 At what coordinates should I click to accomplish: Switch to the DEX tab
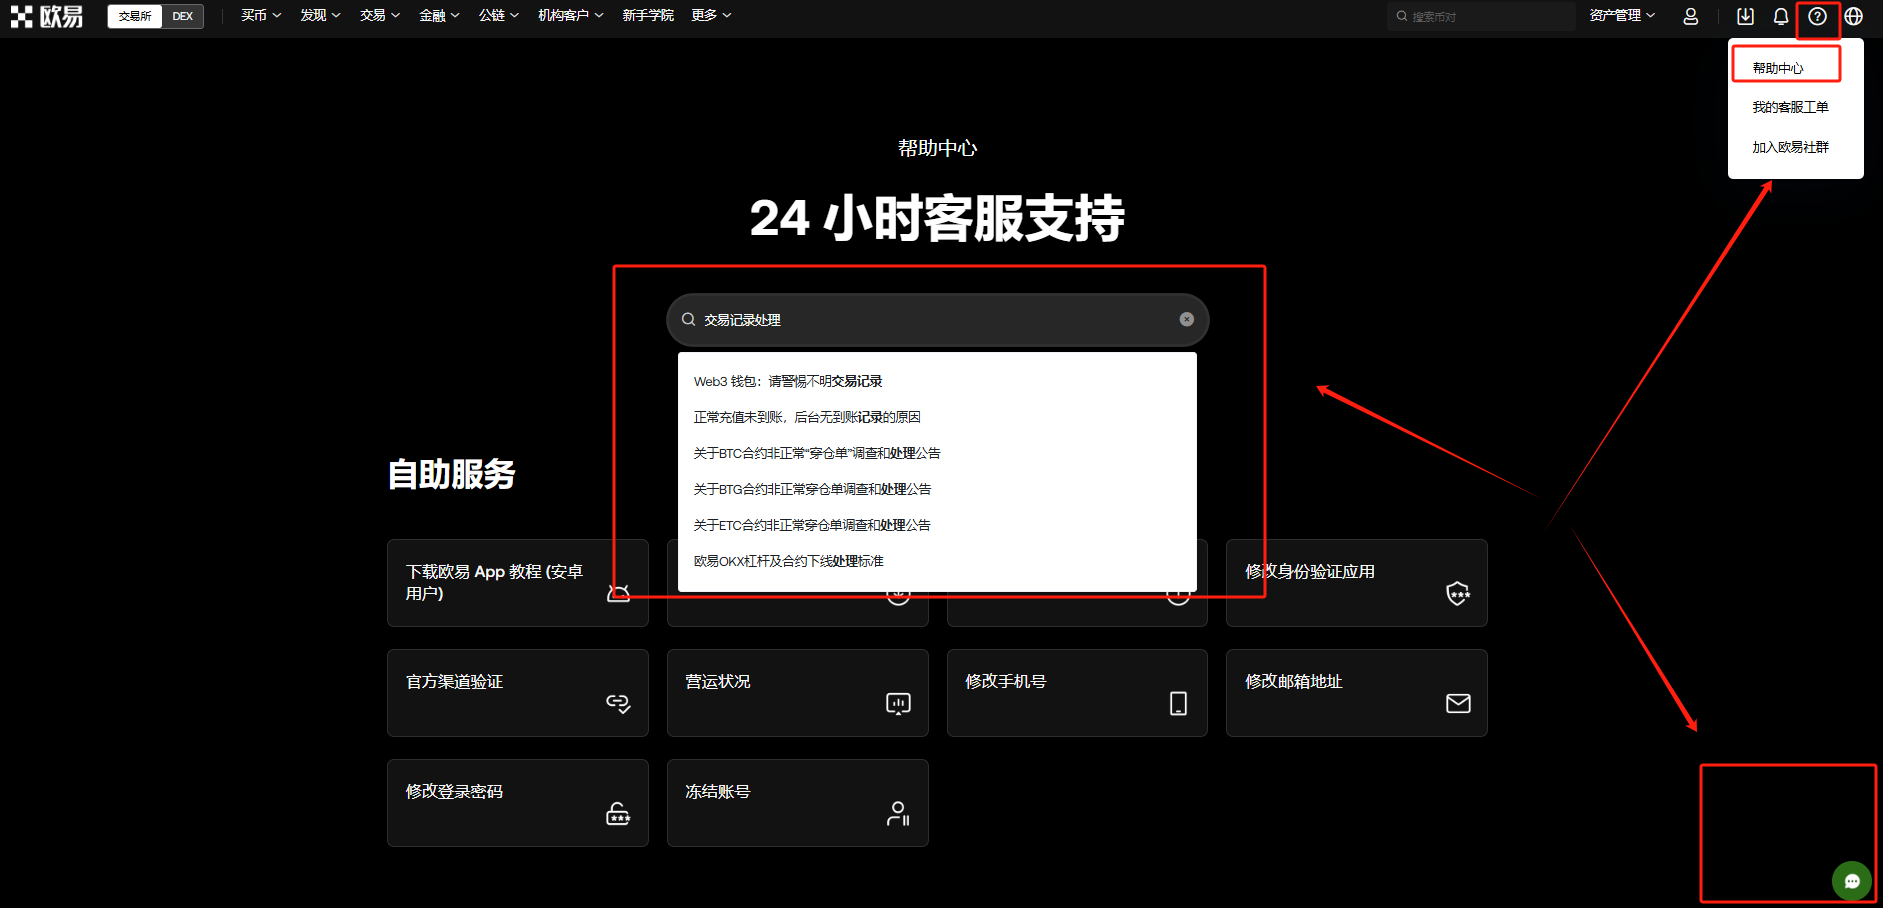pyautogui.click(x=182, y=16)
